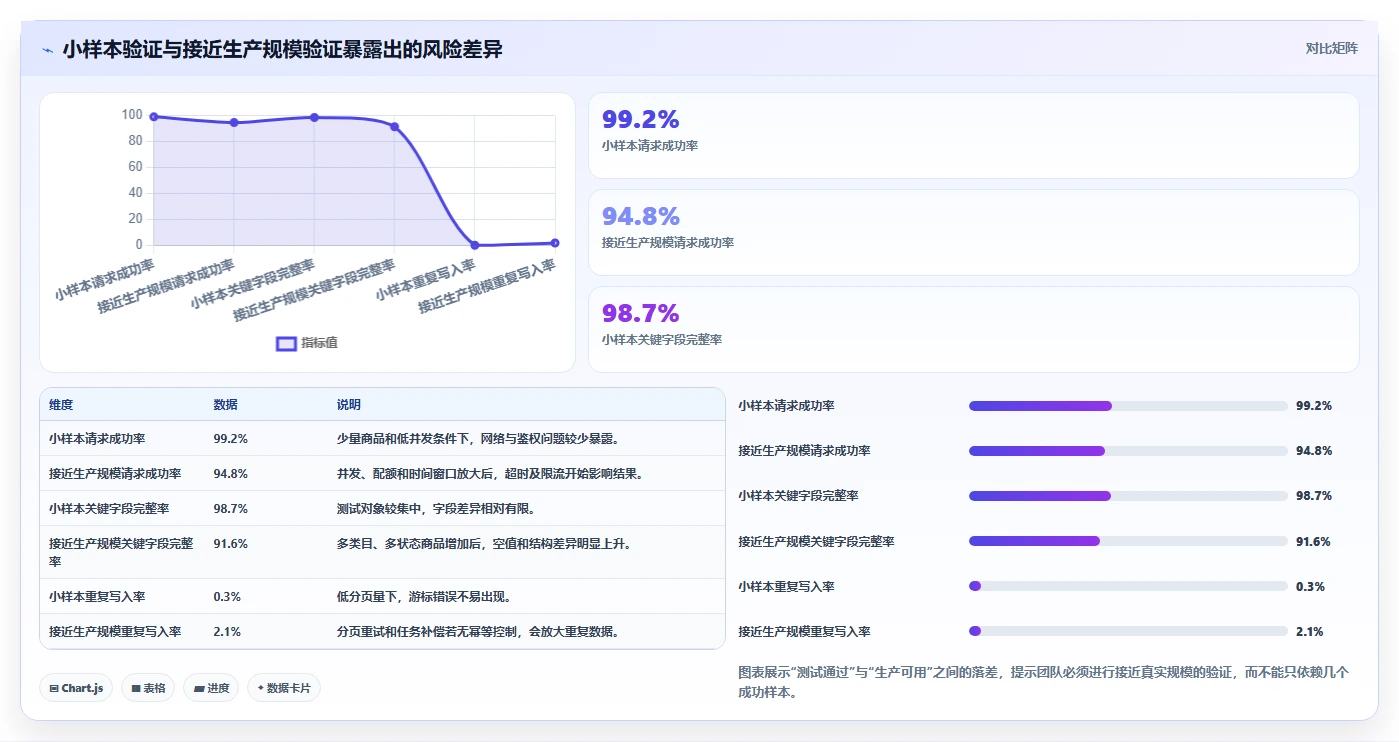This screenshot has height=742, width=1399.
Task: Click the 2.1% value in table
Action: pyautogui.click(x=227, y=632)
